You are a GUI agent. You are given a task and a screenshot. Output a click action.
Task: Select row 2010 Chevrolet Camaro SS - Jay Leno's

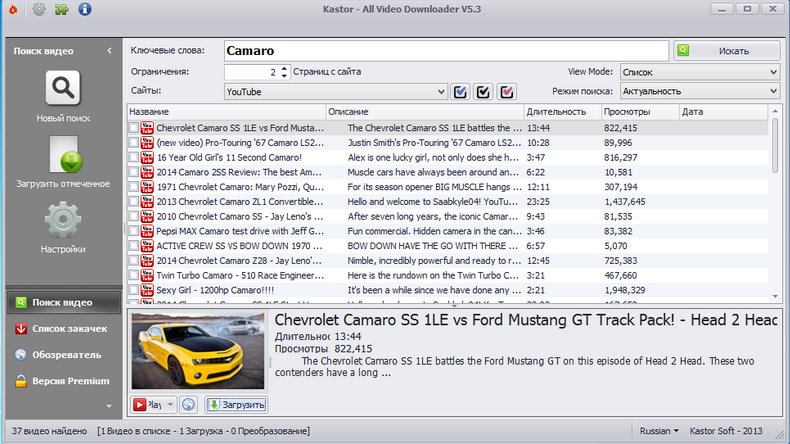pyautogui.click(x=448, y=216)
